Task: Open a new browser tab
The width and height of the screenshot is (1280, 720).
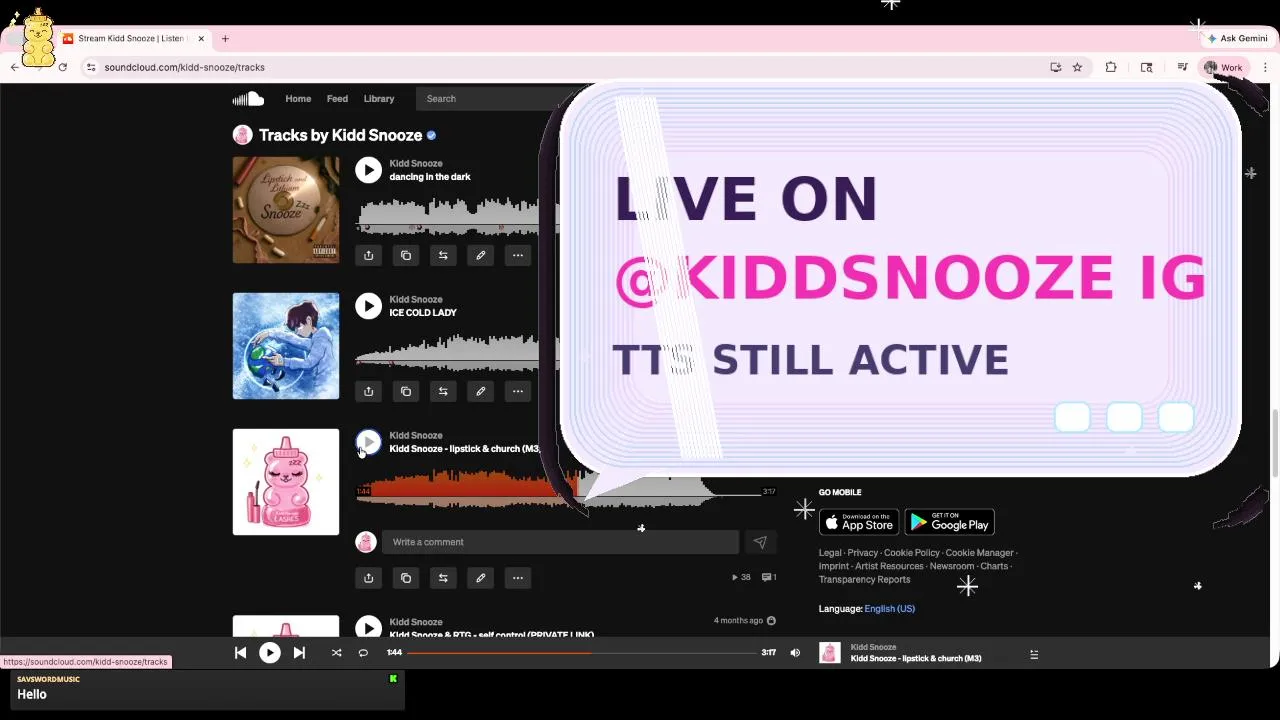Action: pos(225,38)
